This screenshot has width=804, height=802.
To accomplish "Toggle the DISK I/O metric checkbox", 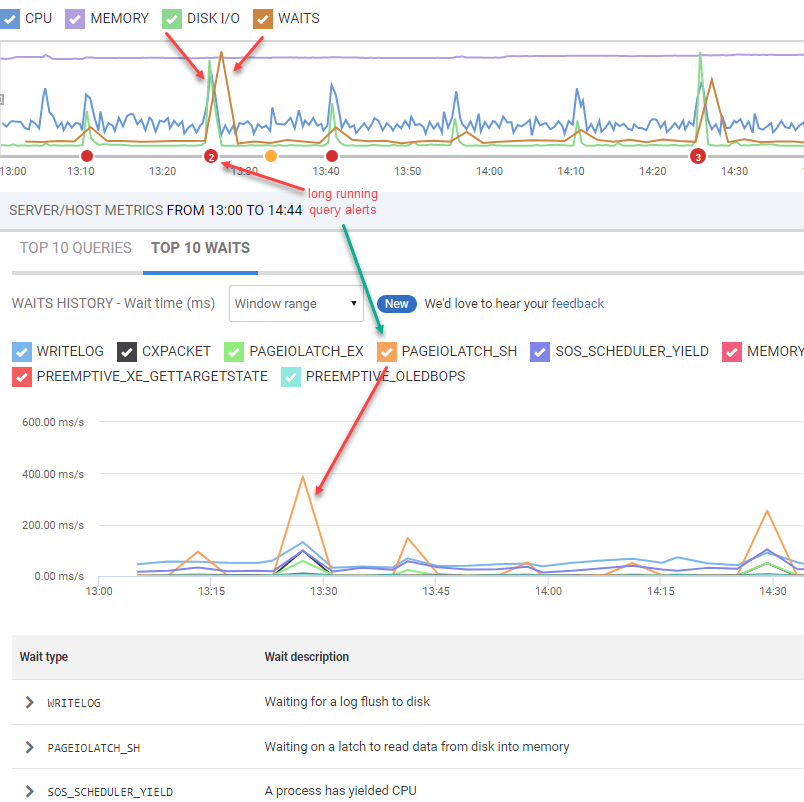I will [172, 19].
